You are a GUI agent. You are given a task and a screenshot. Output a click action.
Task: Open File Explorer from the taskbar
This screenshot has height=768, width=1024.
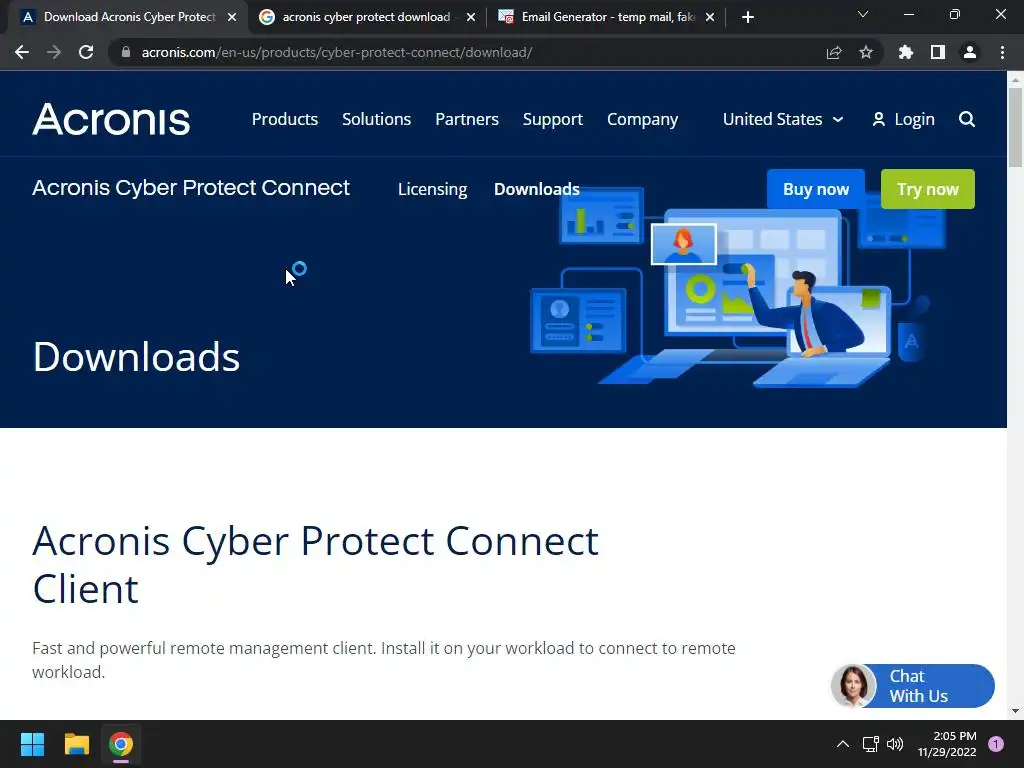coord(76,744)
